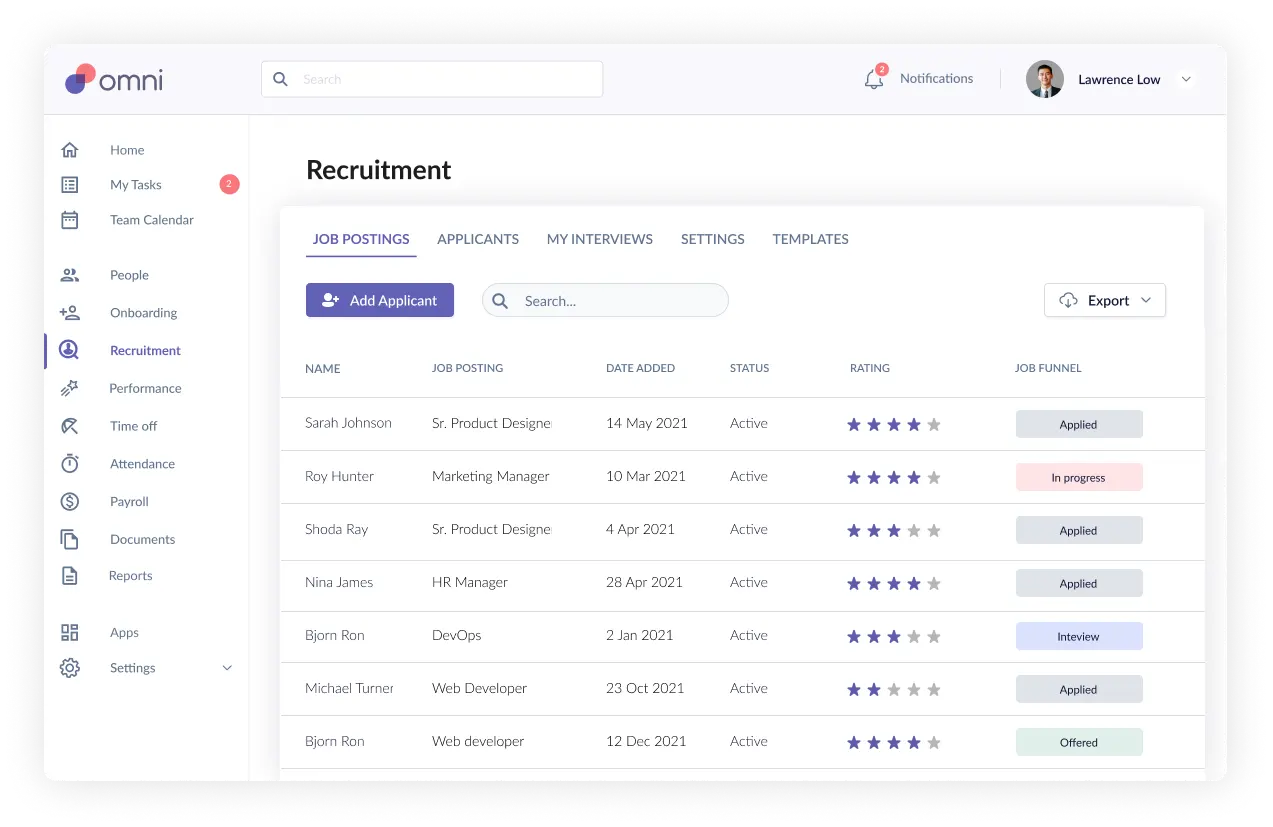1273x827 pixels.
Task: Click the Home icon in sidebar
Action: coord(70,150)
